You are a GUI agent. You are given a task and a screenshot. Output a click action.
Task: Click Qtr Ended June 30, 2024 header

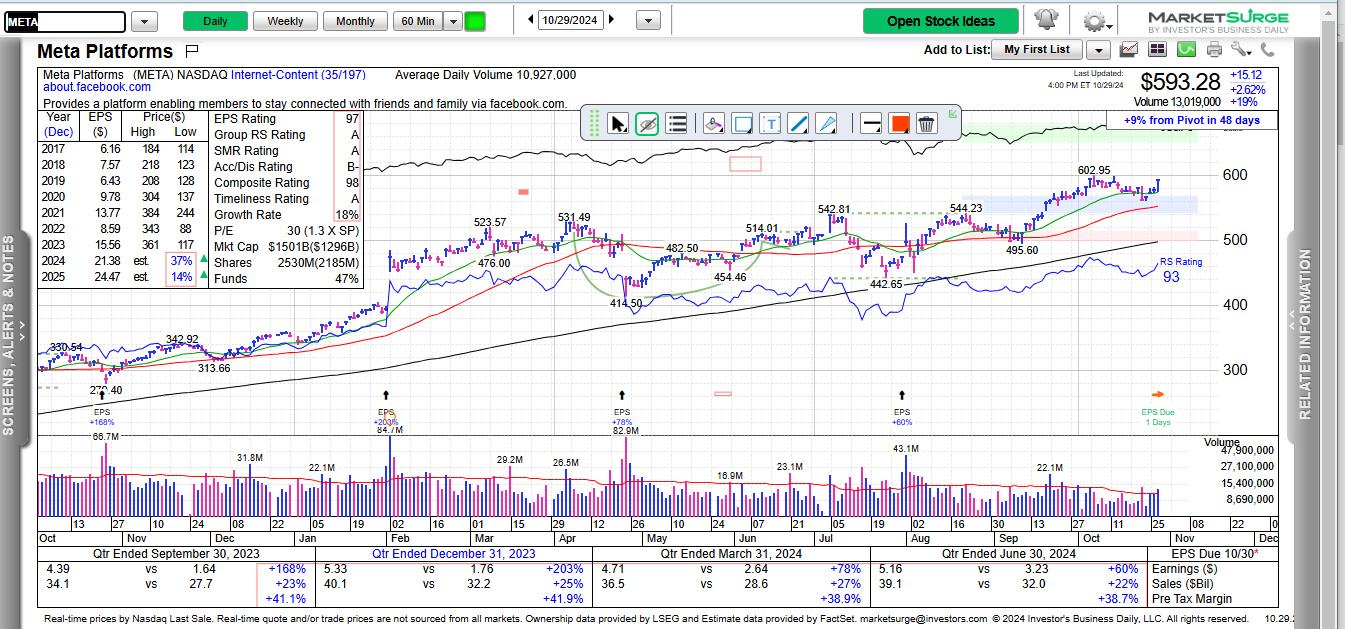(1010, 553)
